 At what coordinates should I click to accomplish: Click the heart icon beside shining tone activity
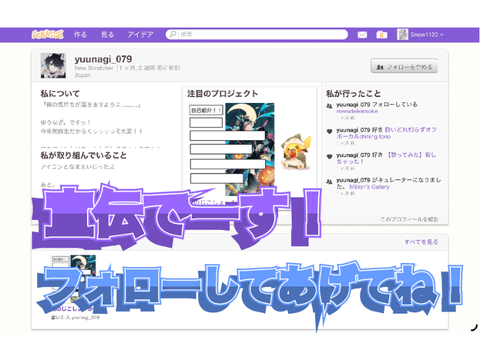[329, 131]
